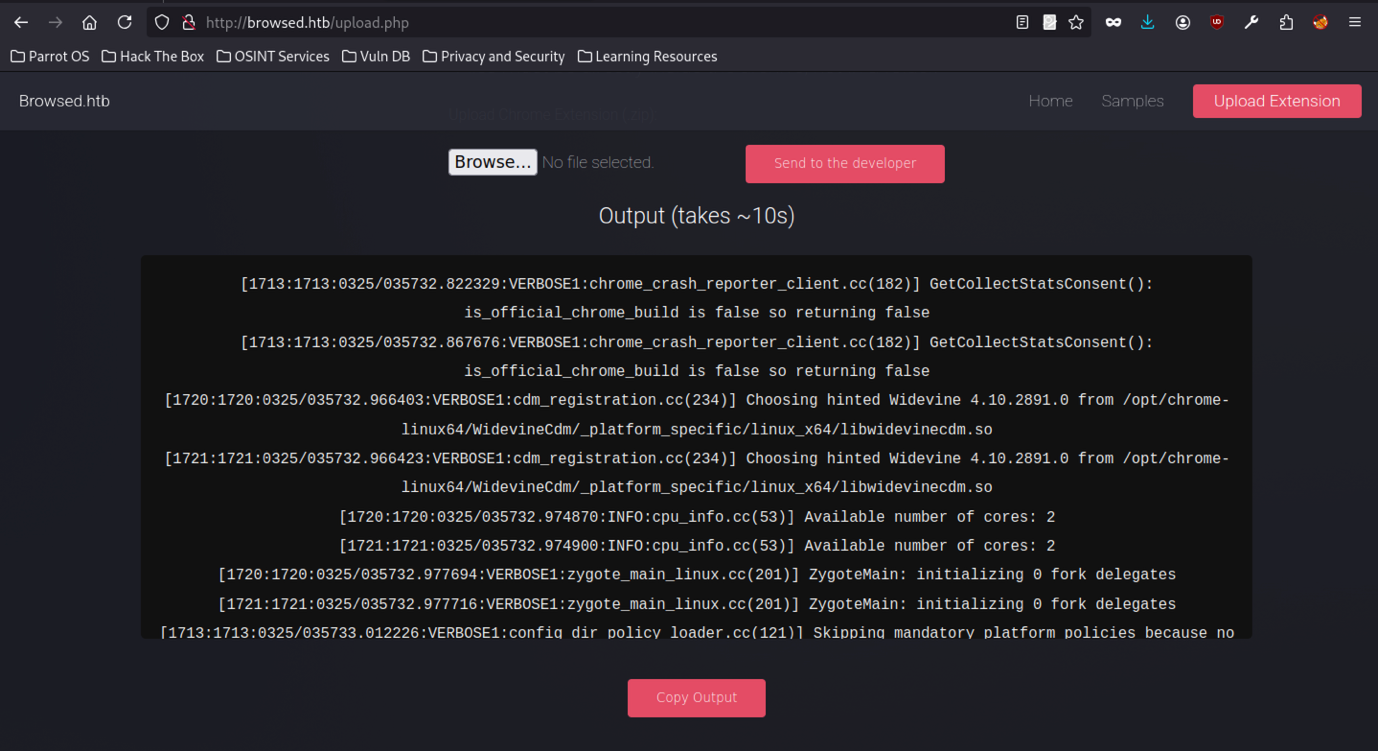Screen dimensions: 1378x751
Task: Open the Extensions puzzle piece icon
Action: pyautogui.click(x=1286, y=22)
